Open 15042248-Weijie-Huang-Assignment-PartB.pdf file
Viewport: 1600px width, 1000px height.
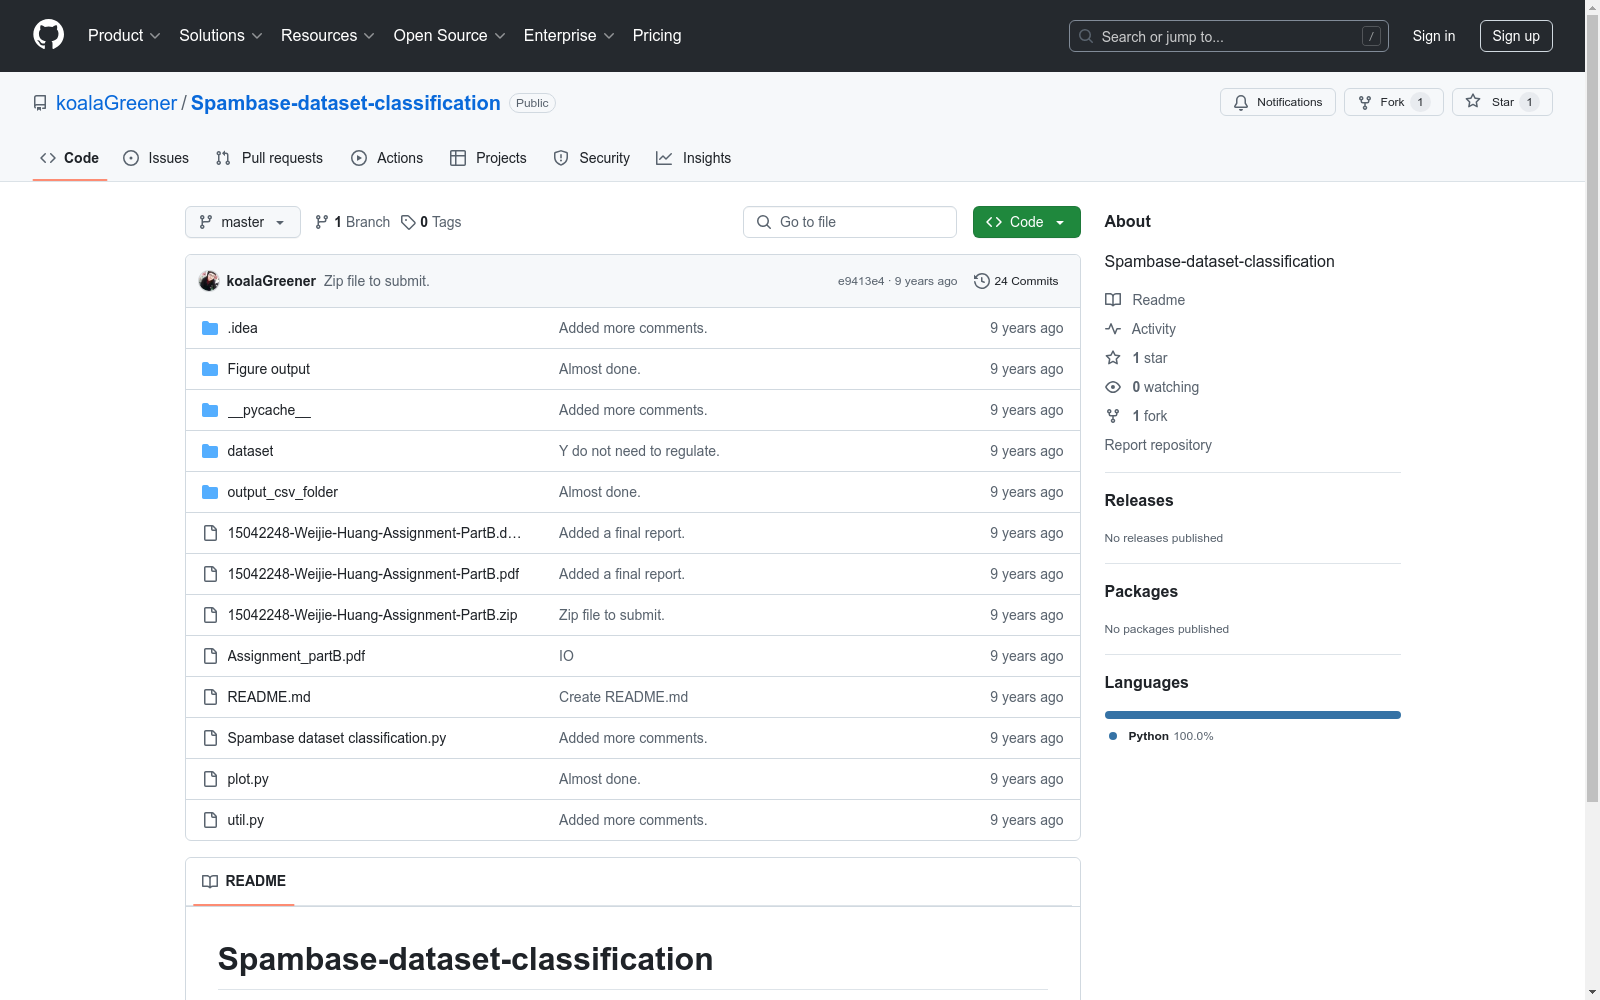click(x=373, y=574)
